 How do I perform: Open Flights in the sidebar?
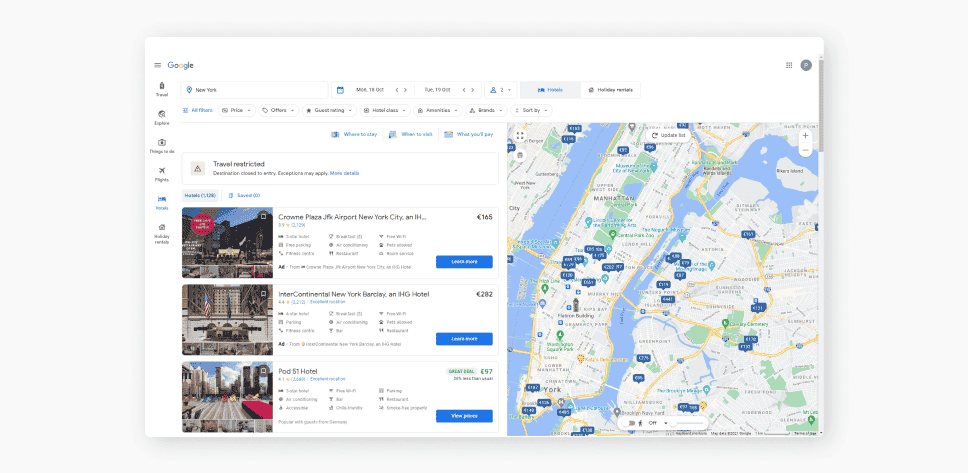click(x=162, y=175)
